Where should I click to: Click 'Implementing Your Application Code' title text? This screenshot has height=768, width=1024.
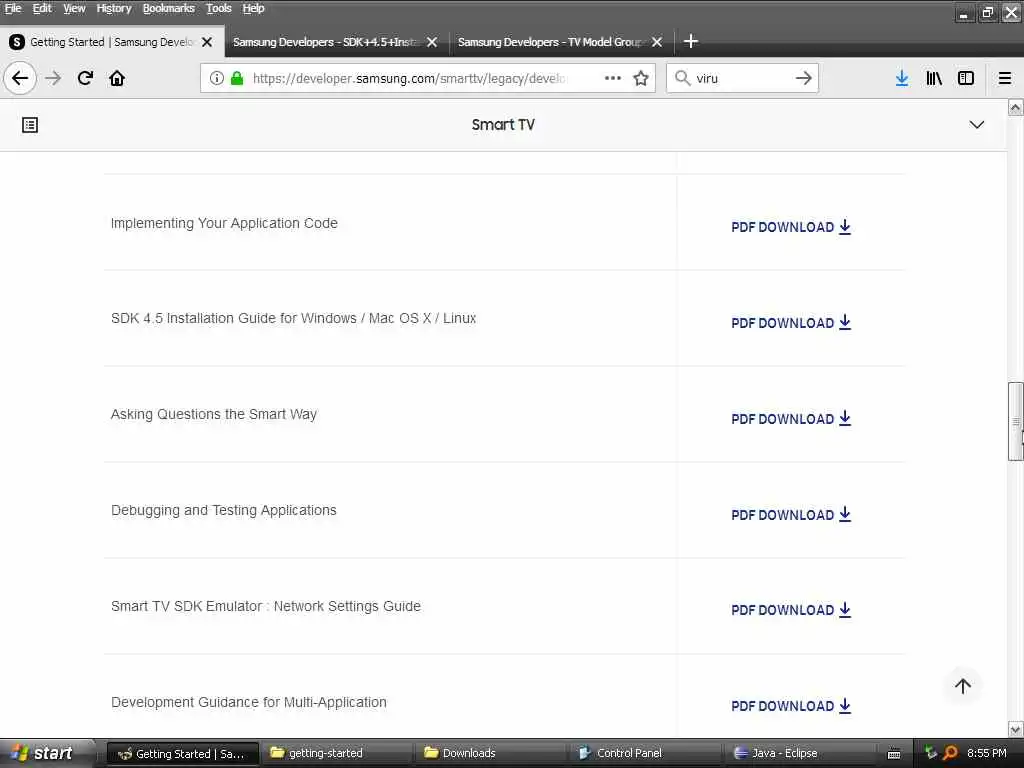point(224,223)
